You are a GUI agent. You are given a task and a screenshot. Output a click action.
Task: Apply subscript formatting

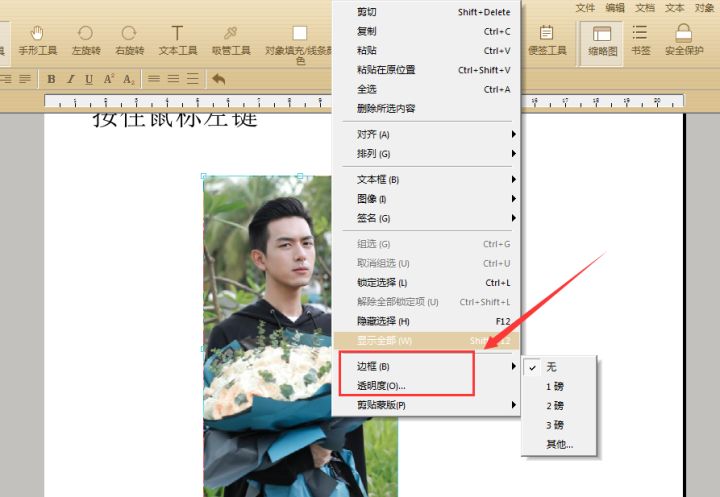click(128, 79)
